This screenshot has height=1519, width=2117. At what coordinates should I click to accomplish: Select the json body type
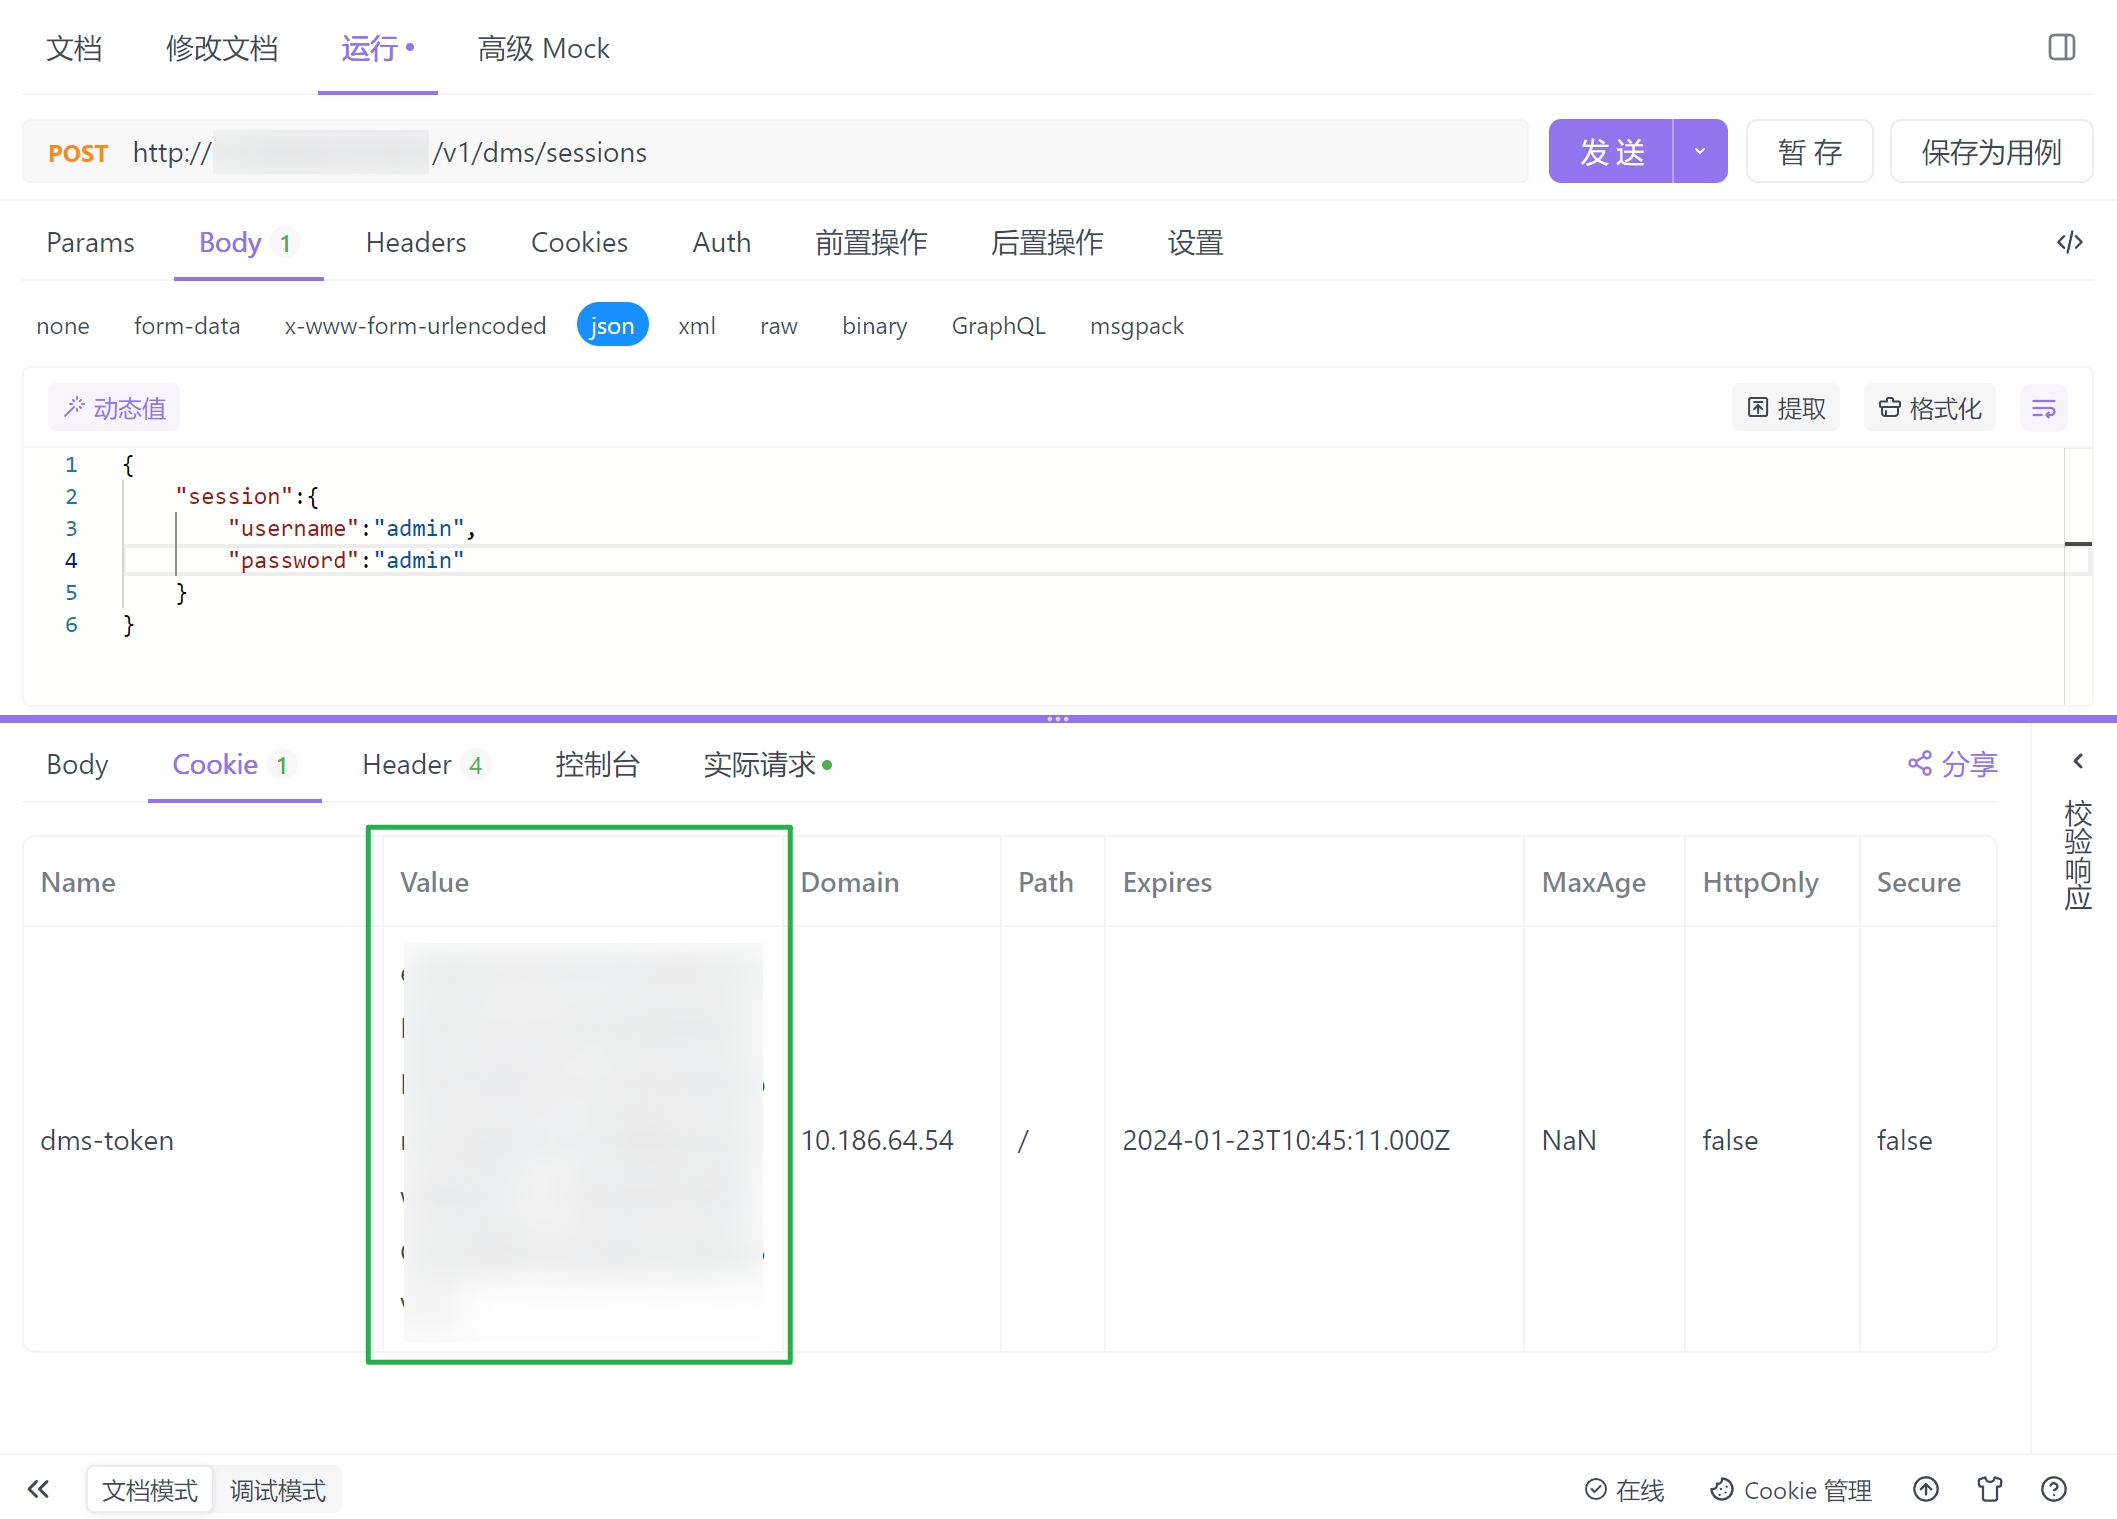(612, 325)
